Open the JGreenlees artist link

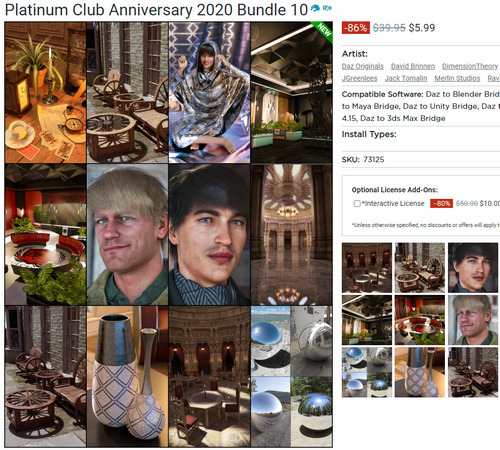pyautogui.click(x=359, y=78)
